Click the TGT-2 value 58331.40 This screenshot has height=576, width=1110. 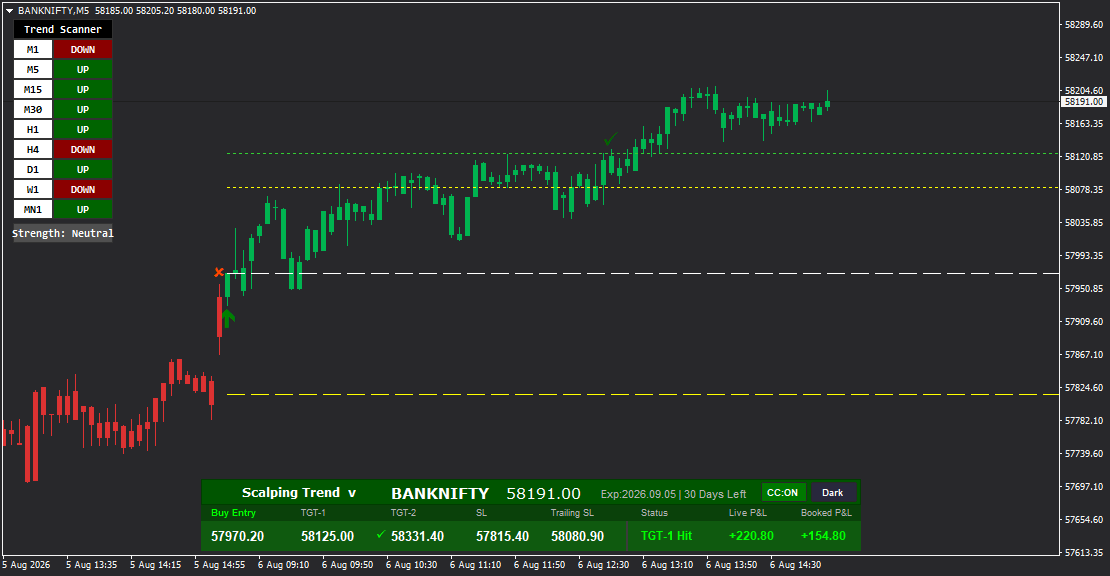pos(417,536)
